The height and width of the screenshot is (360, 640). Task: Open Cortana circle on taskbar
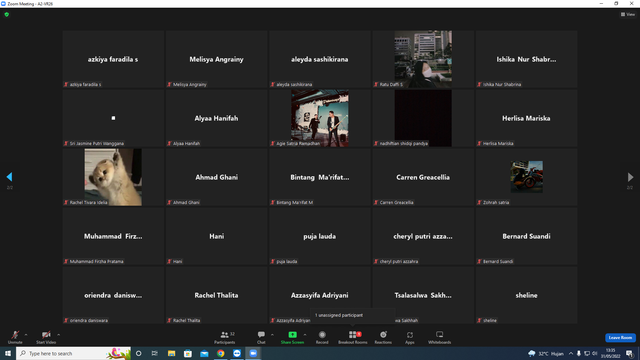139,353
